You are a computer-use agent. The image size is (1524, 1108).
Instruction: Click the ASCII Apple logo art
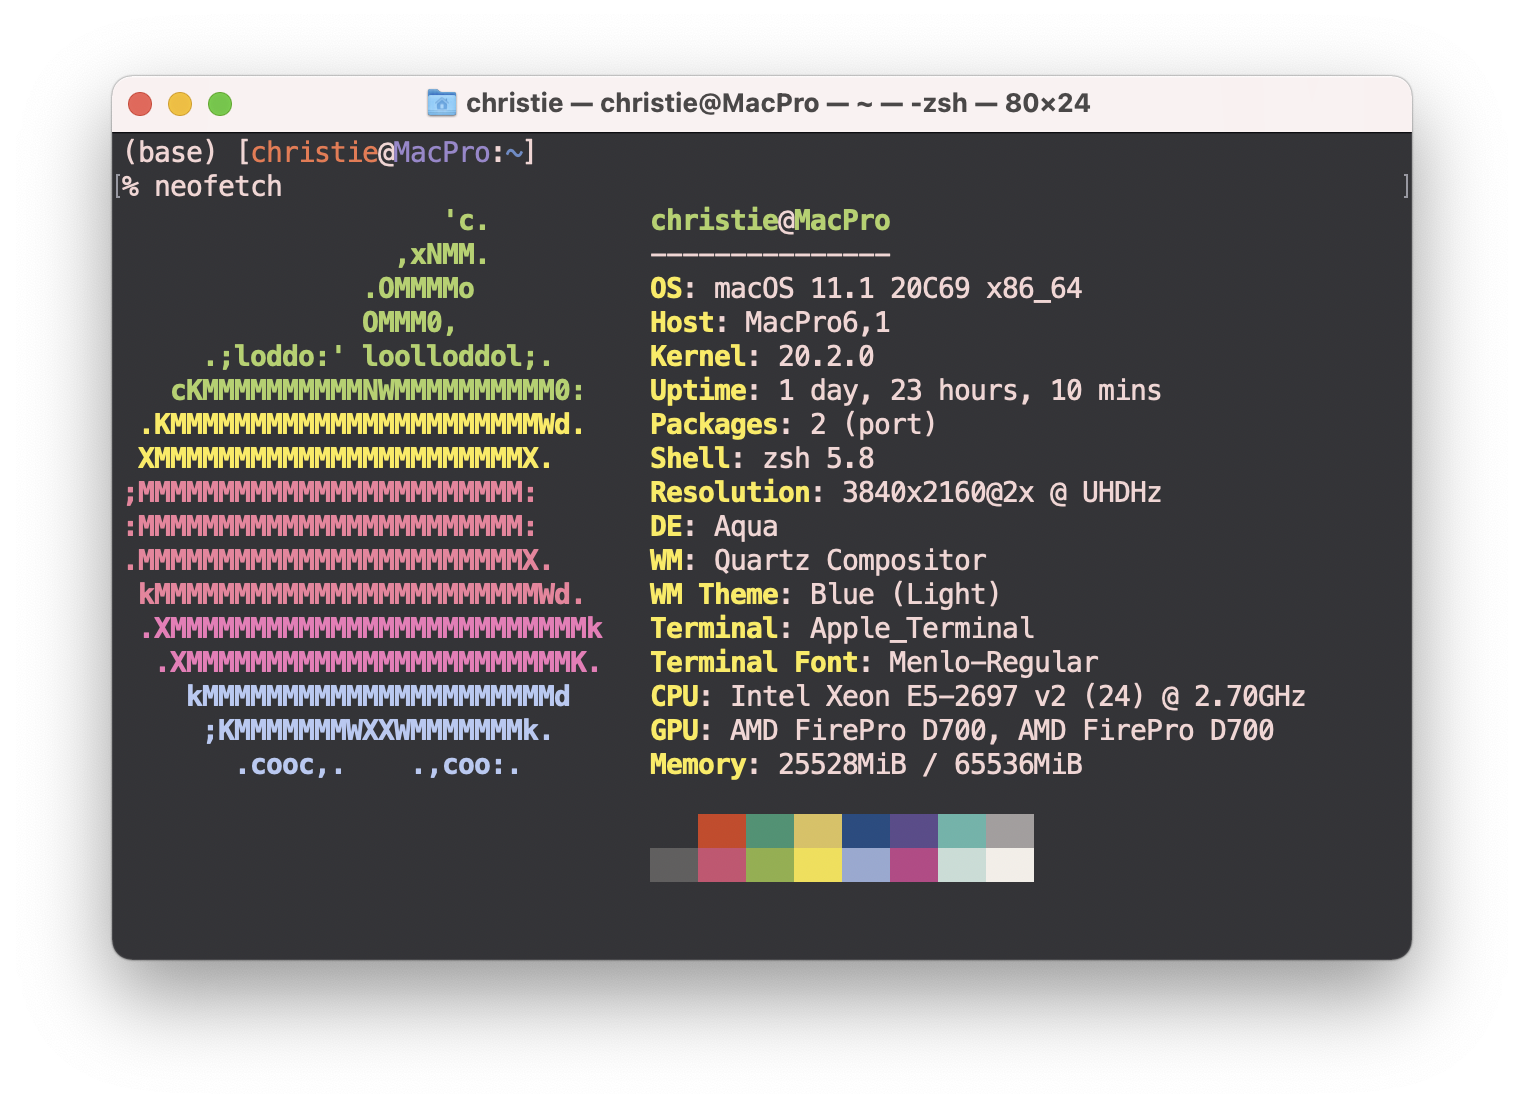364,492
